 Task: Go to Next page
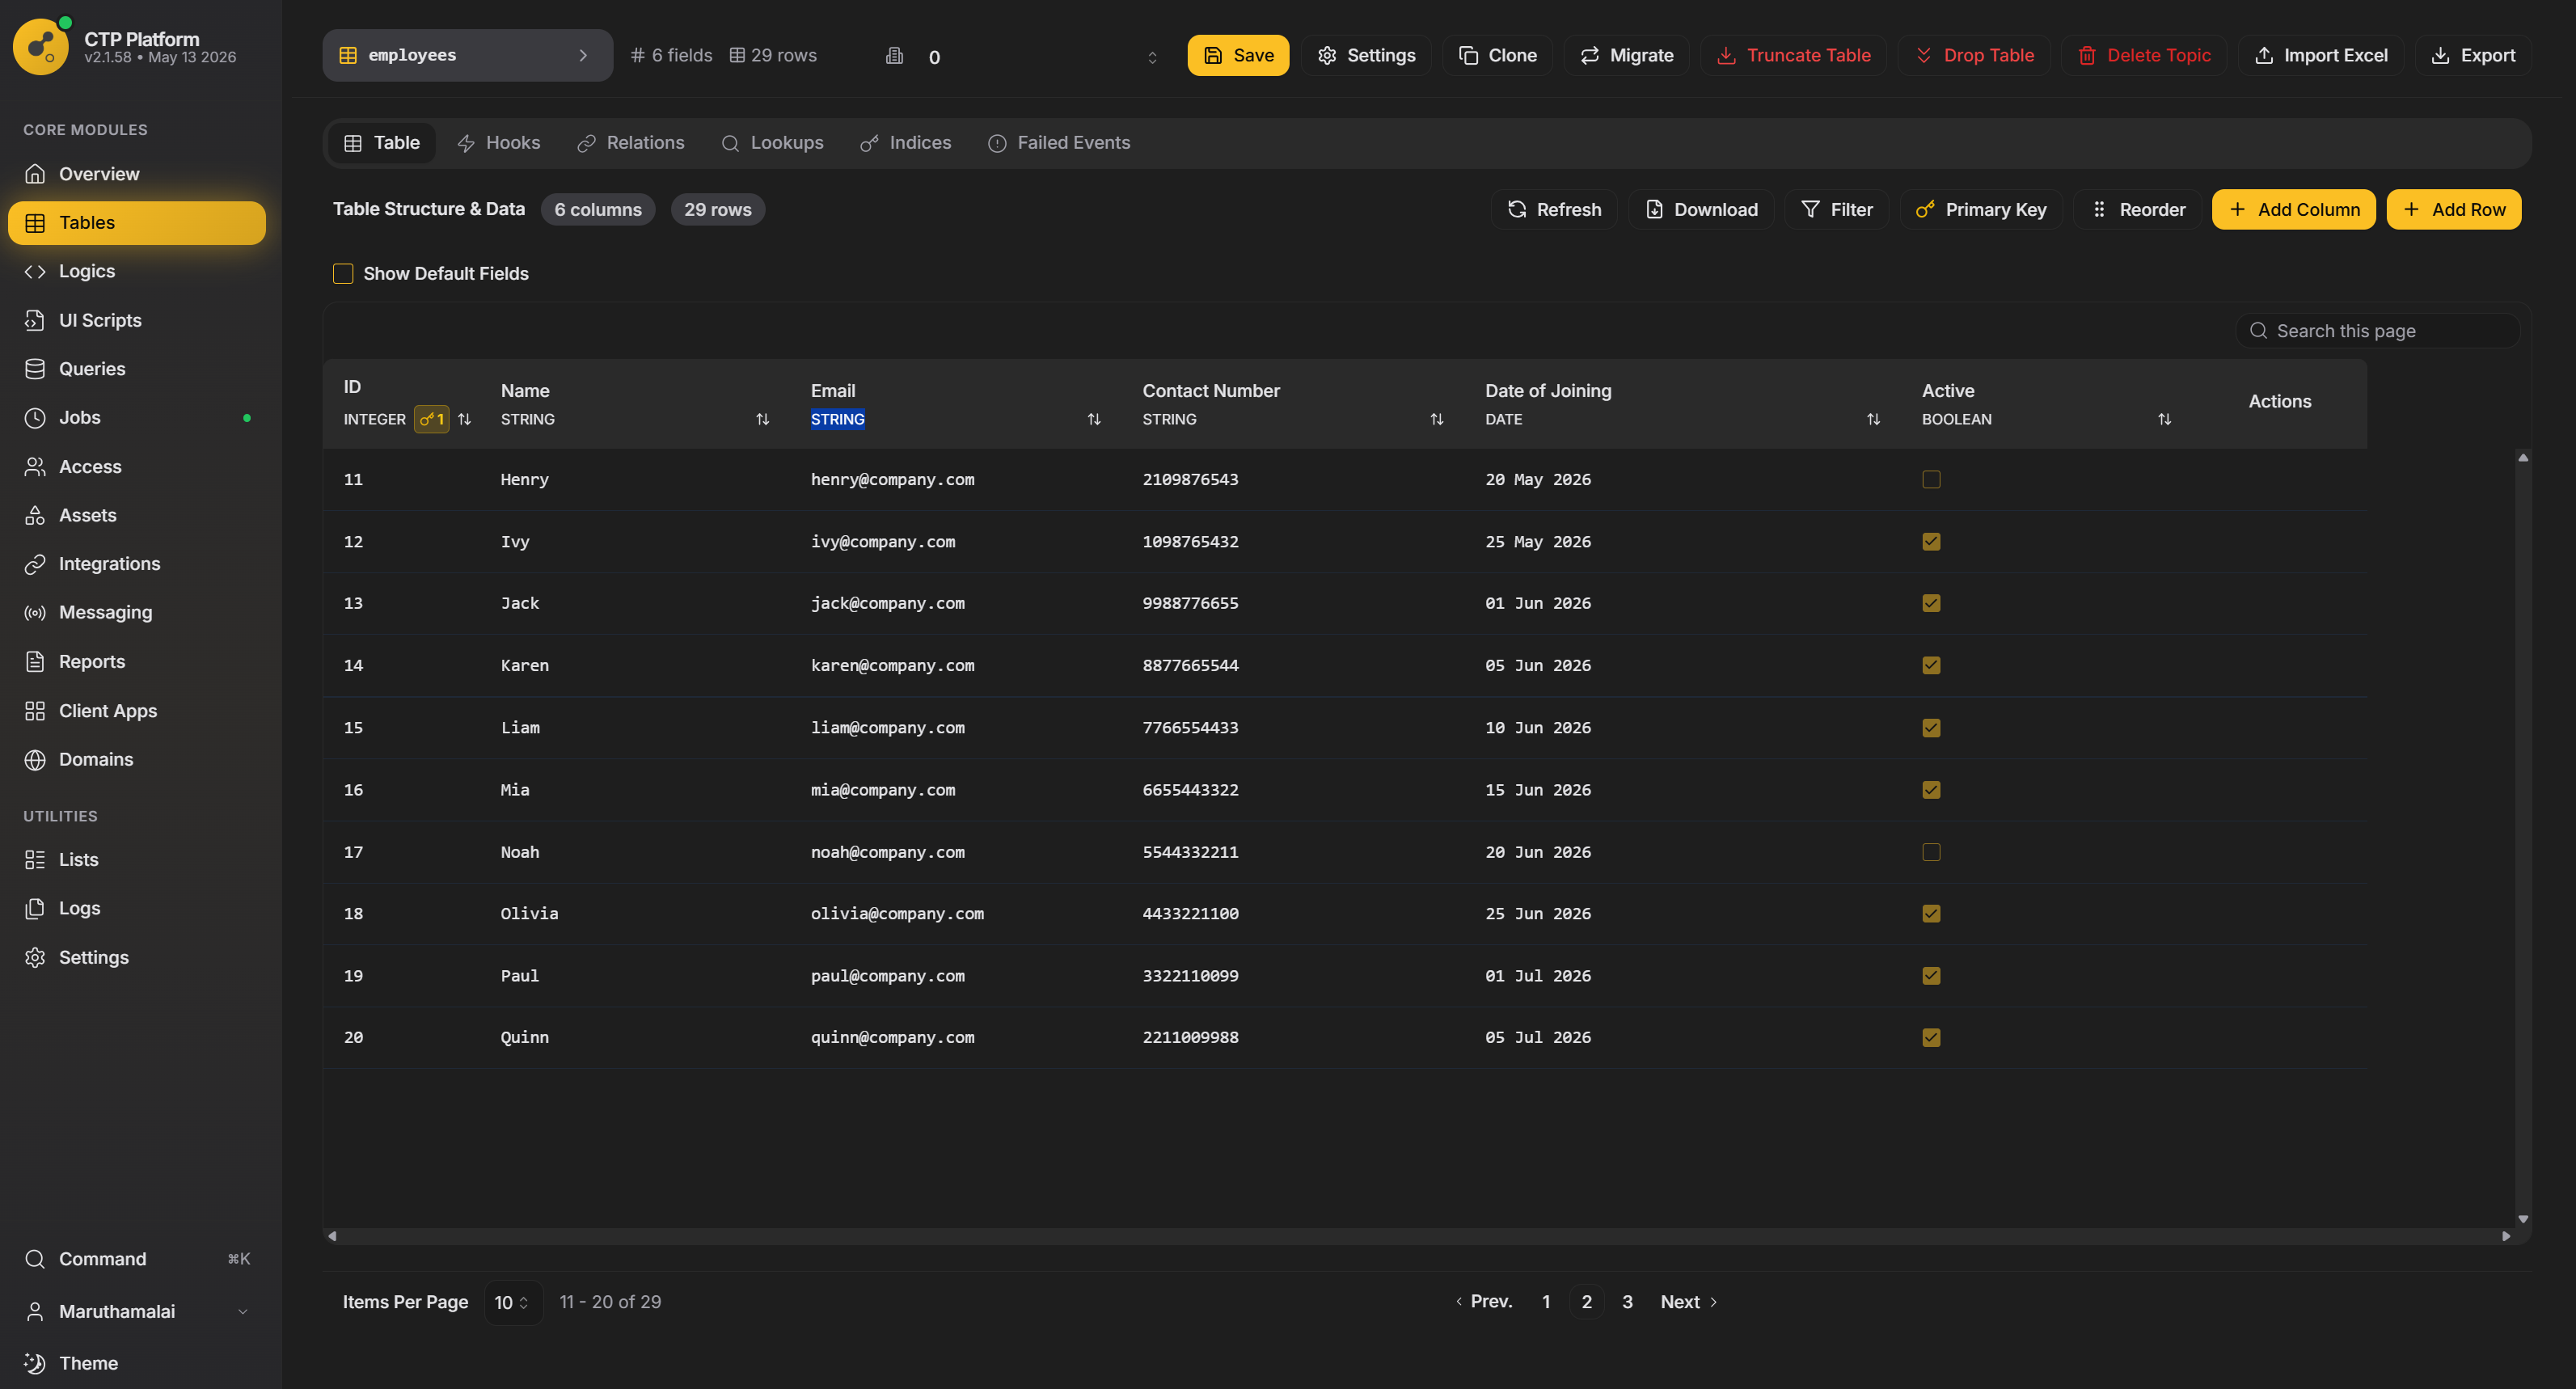1689,1302
